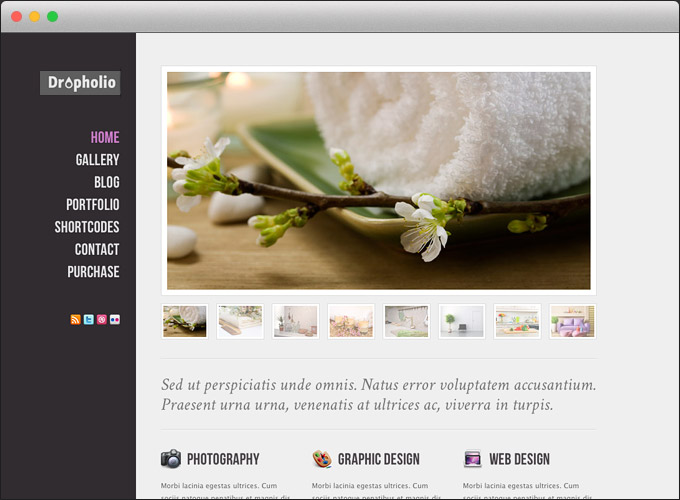This screenshot has height=500, width=680.
Task: Select the first towel-and-blossom thumbnail
Action: pos(185,321)
